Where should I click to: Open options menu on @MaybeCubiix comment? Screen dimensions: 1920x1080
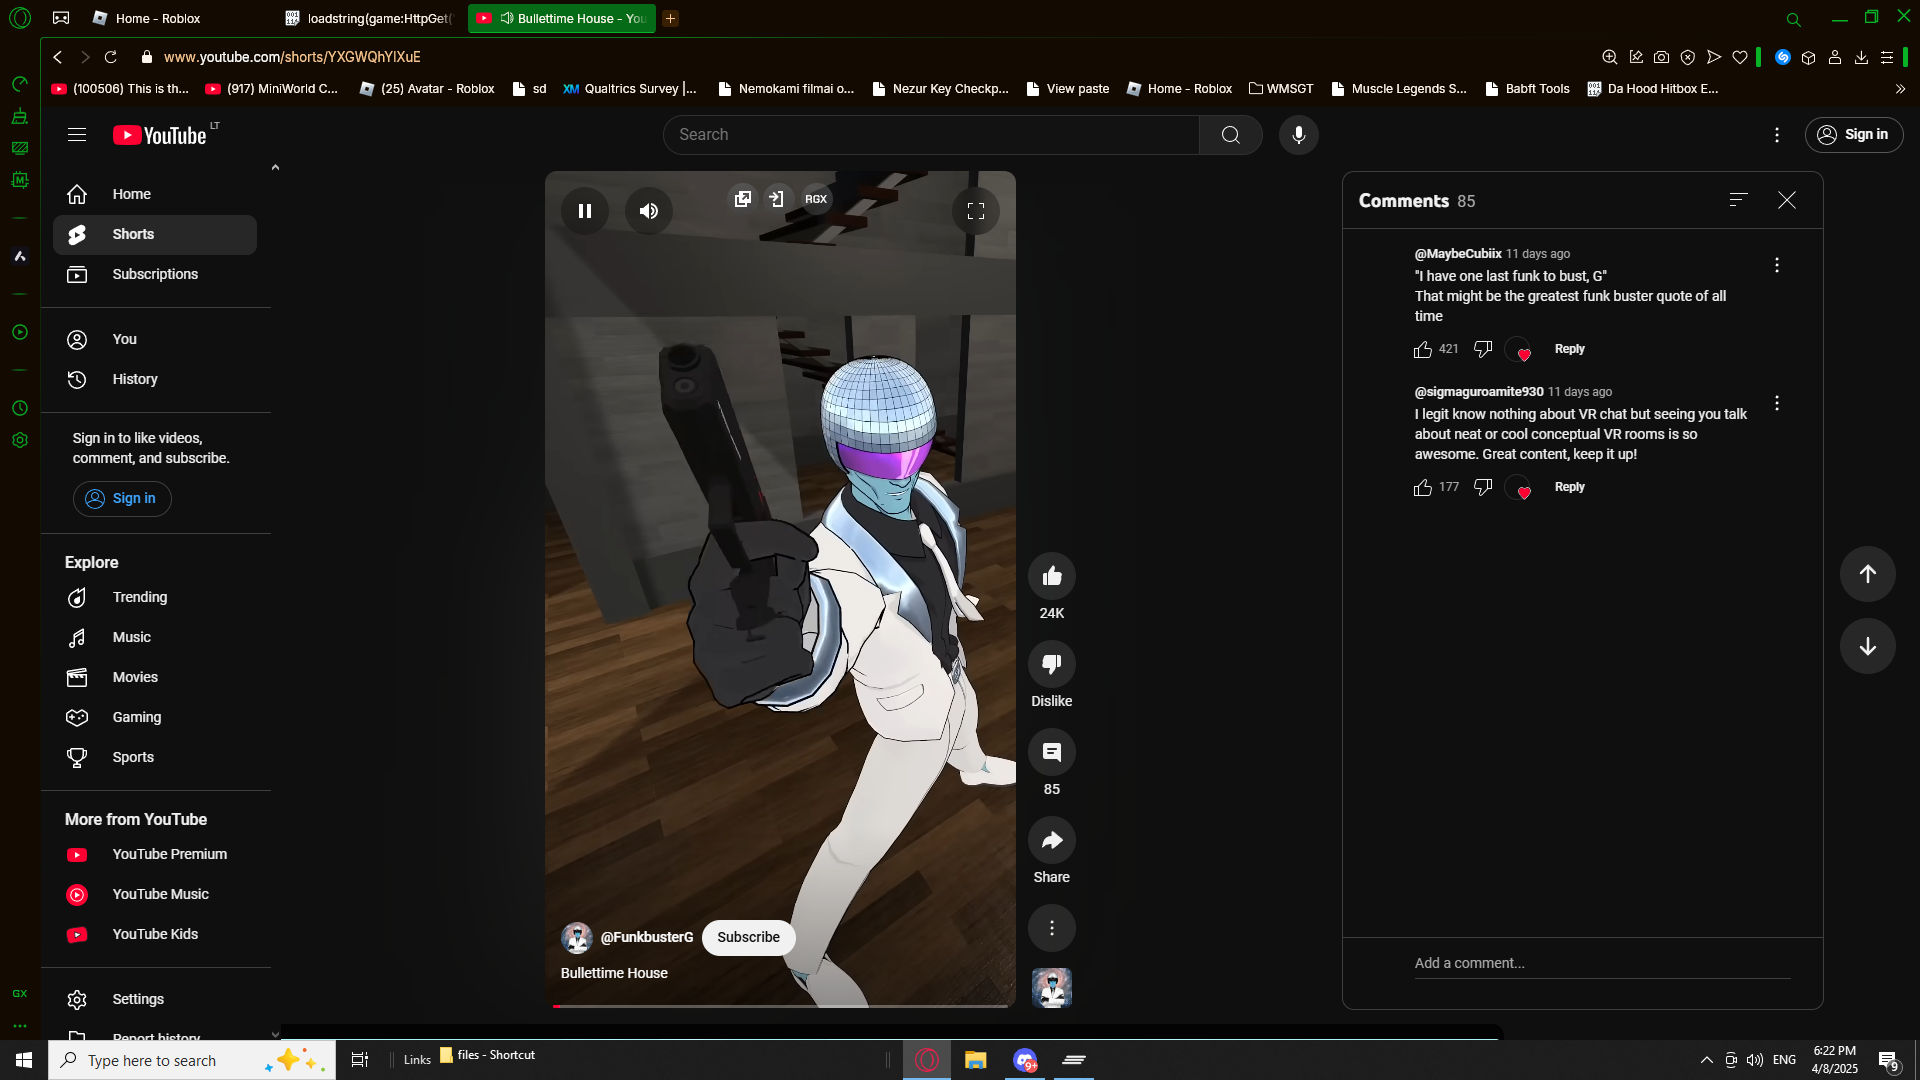click(1776, 265)
